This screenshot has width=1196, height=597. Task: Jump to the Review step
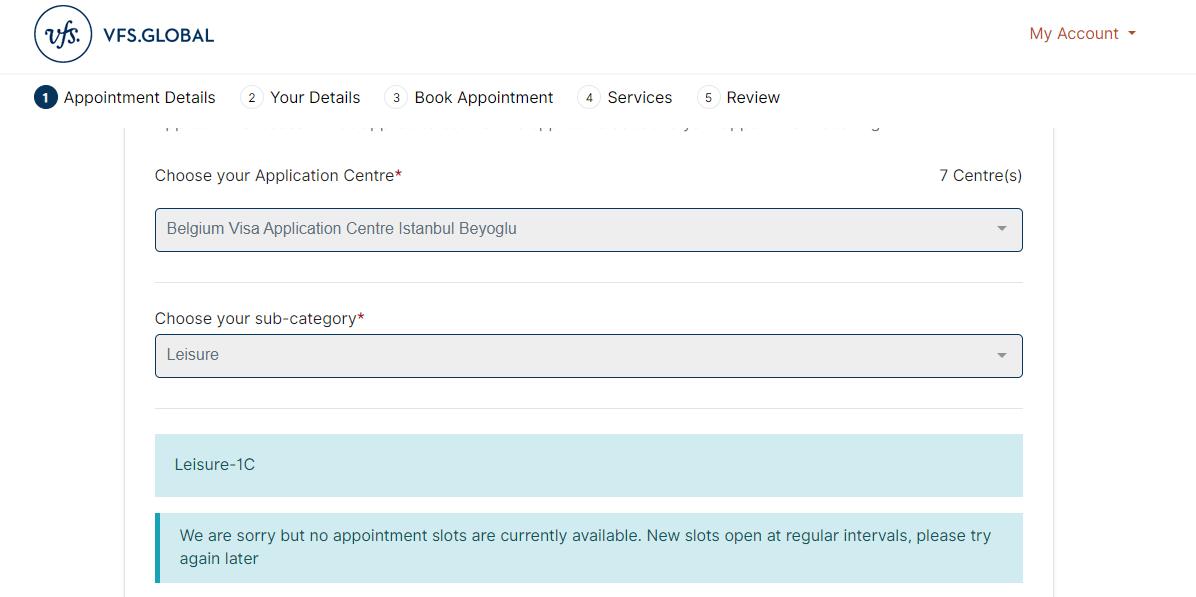coord(753,97)
